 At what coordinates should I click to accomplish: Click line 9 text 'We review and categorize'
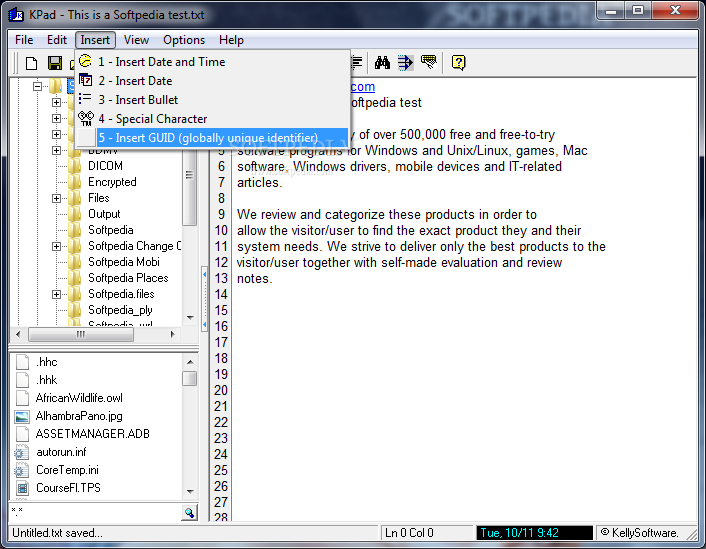(x=311, y=214)
